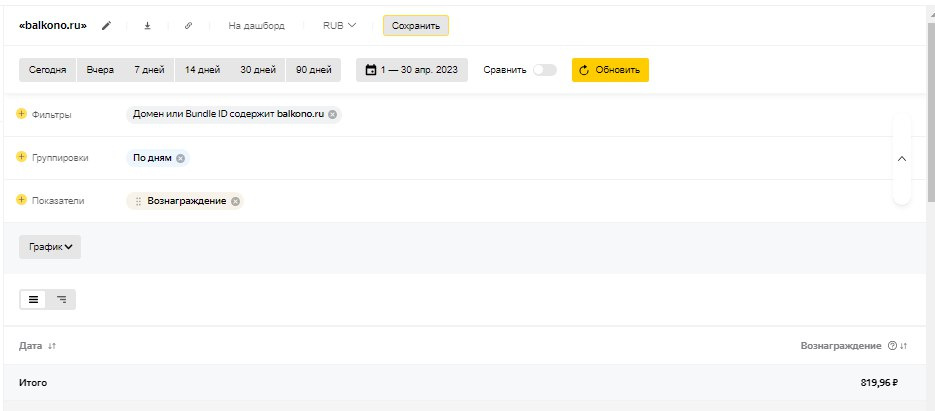
Task: Copy report link with chain icon
Action: 188,26
